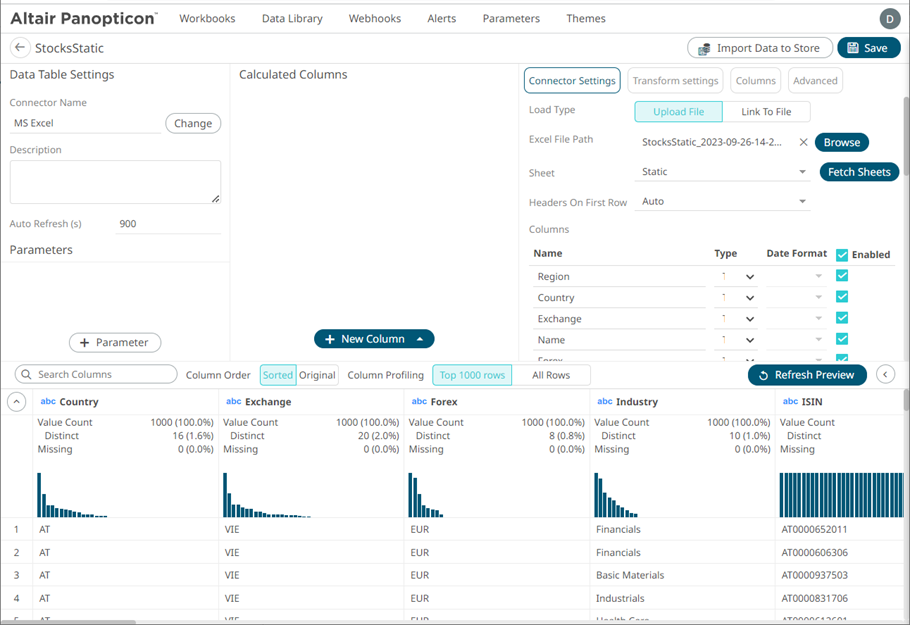This screenshot has width=910, height=625.
Task: Click Import Data to Store
Action: click(758, 48)
